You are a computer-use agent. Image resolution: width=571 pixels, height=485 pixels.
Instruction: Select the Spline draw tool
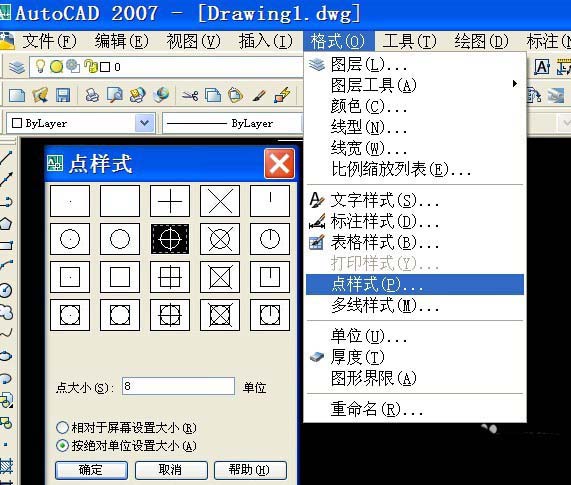pyautogui.click(x=6, y=334)
